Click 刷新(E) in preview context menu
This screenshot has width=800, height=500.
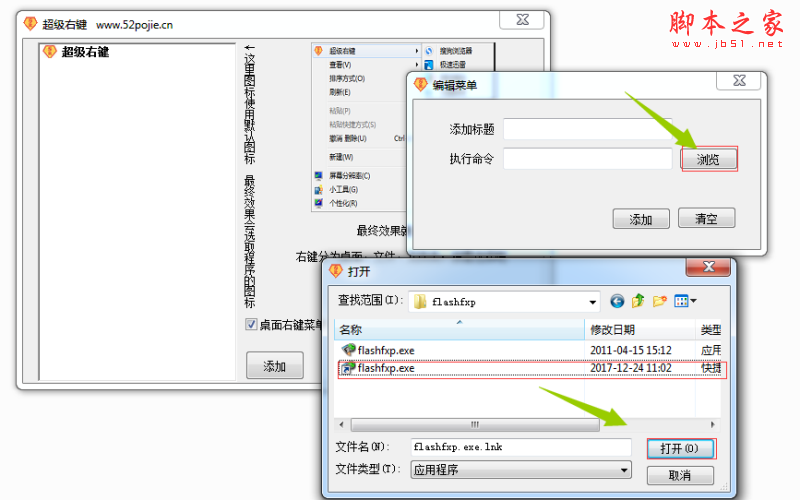tap(340, 92)
